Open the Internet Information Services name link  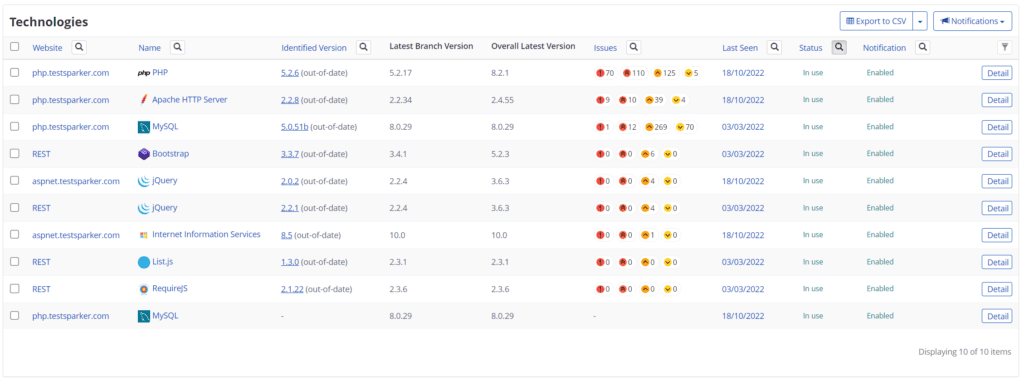[206, 235]
